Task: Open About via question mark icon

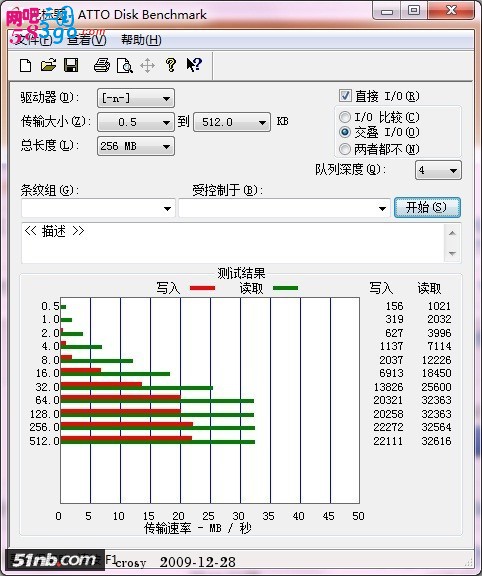Action: pyautogui.click(x=170, y=65)
